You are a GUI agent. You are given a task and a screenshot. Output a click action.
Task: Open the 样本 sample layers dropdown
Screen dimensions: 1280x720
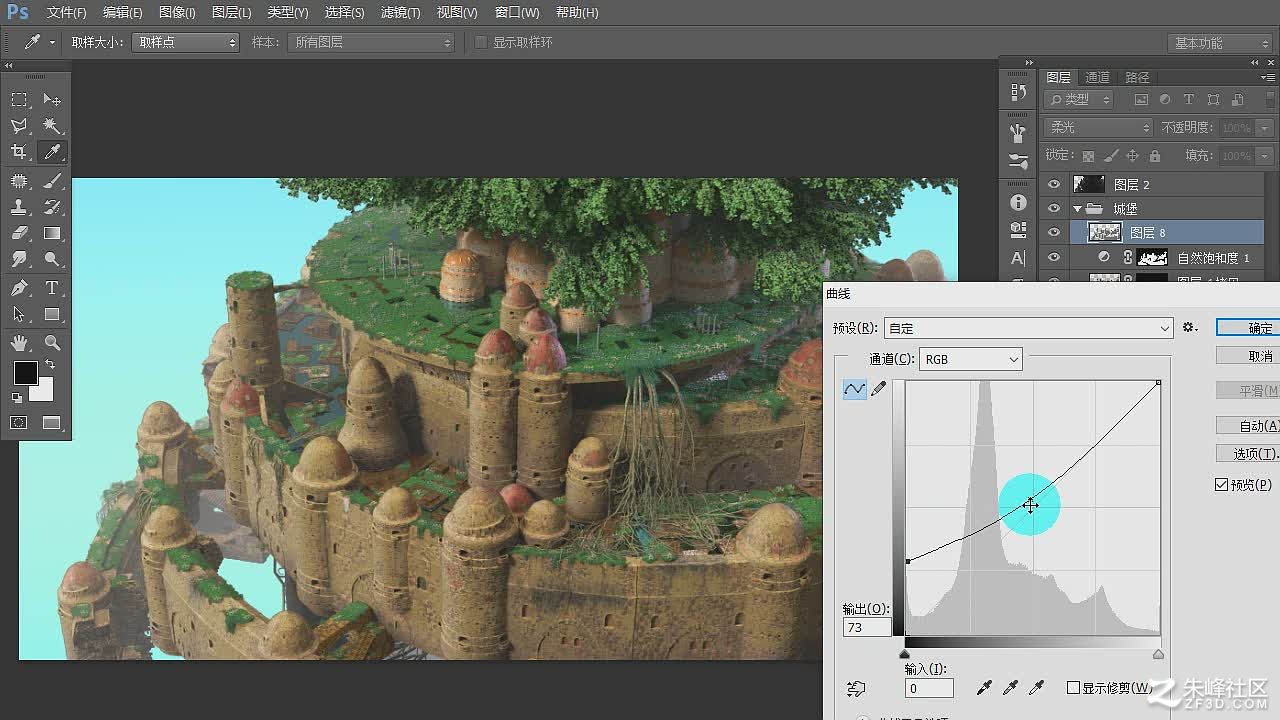click(370, 42)
